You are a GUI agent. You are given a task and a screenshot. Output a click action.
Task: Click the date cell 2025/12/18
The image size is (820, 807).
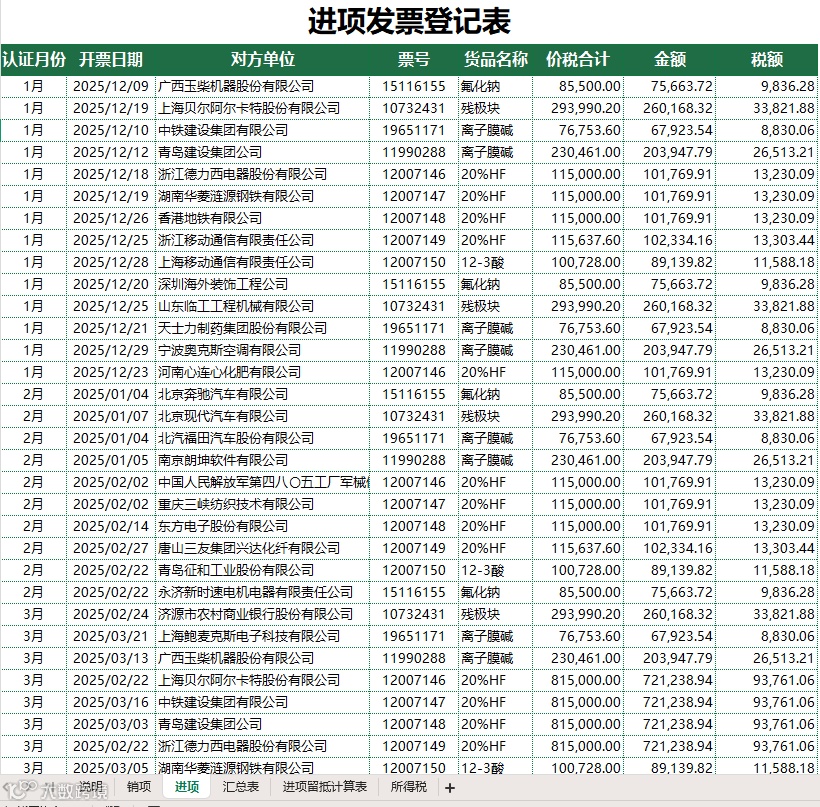click(111, 174)
